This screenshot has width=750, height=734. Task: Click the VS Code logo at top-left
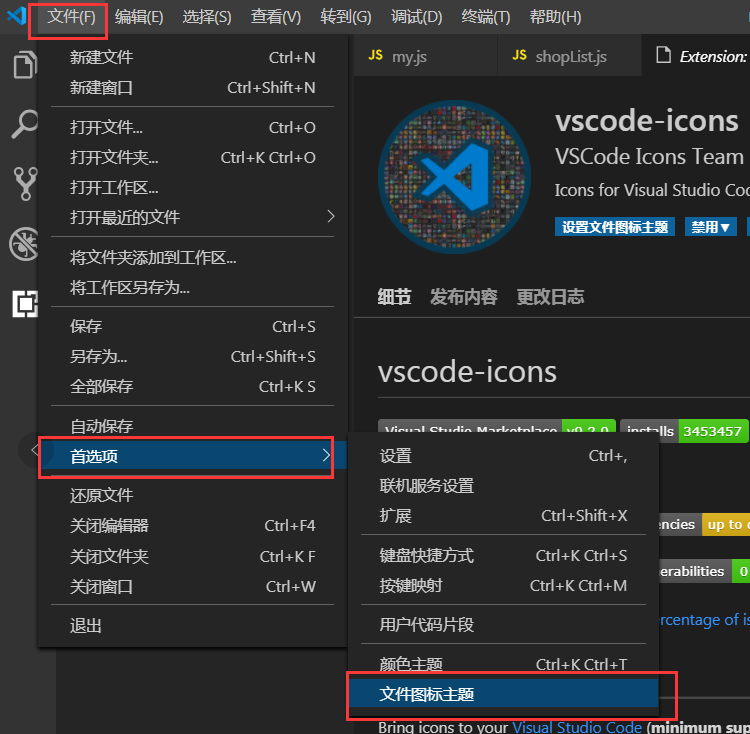pos(17,16)
